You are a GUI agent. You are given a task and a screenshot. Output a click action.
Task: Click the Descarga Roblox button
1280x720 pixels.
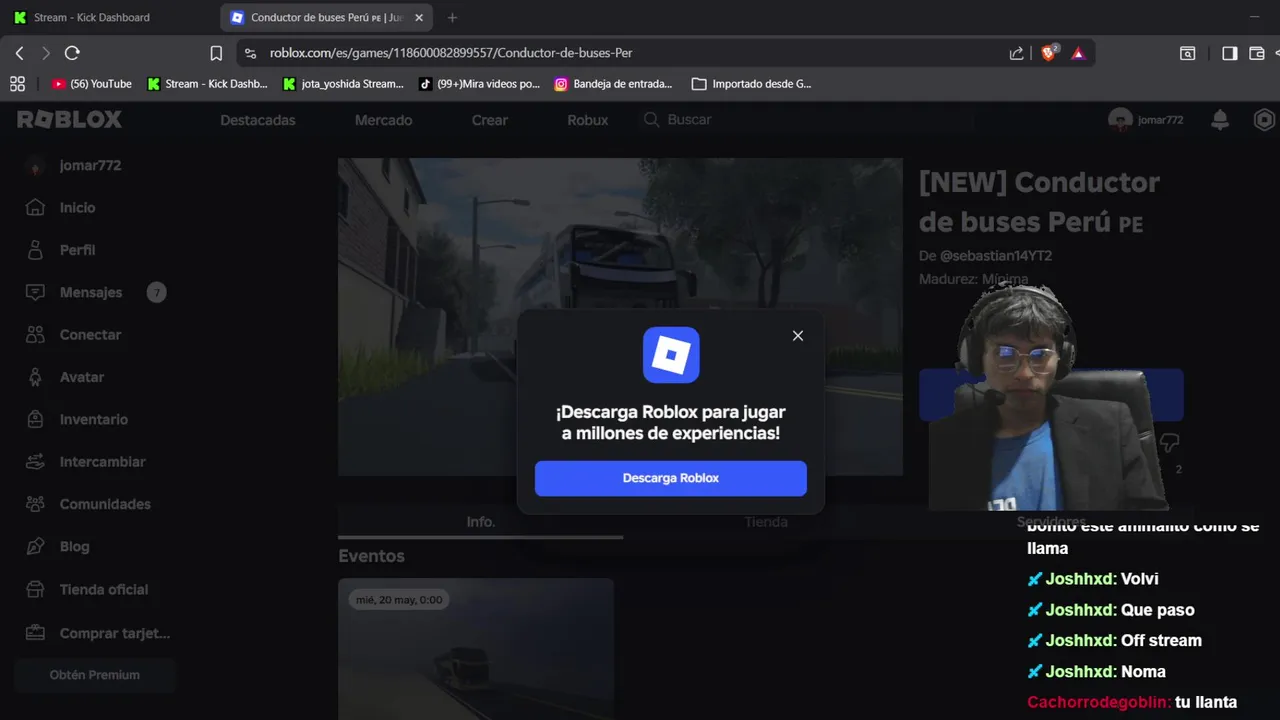click(670, 478)
